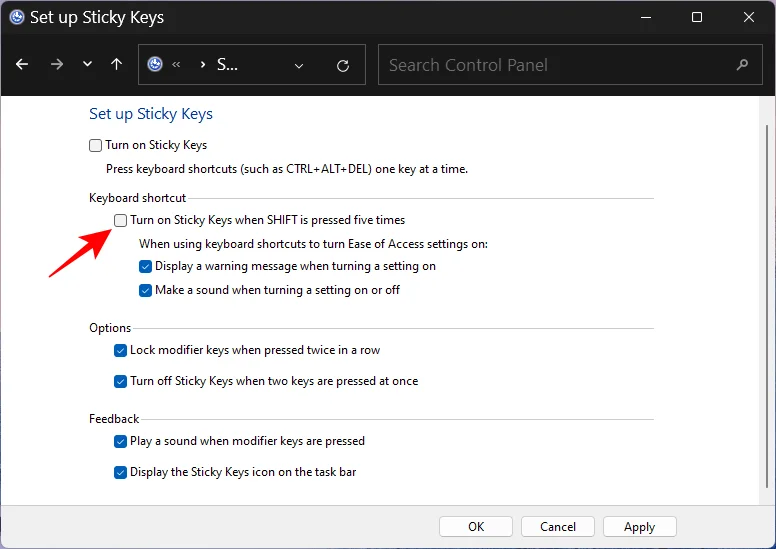Click the search magnifier icon
776x549 pixels.
click(742, 65)
